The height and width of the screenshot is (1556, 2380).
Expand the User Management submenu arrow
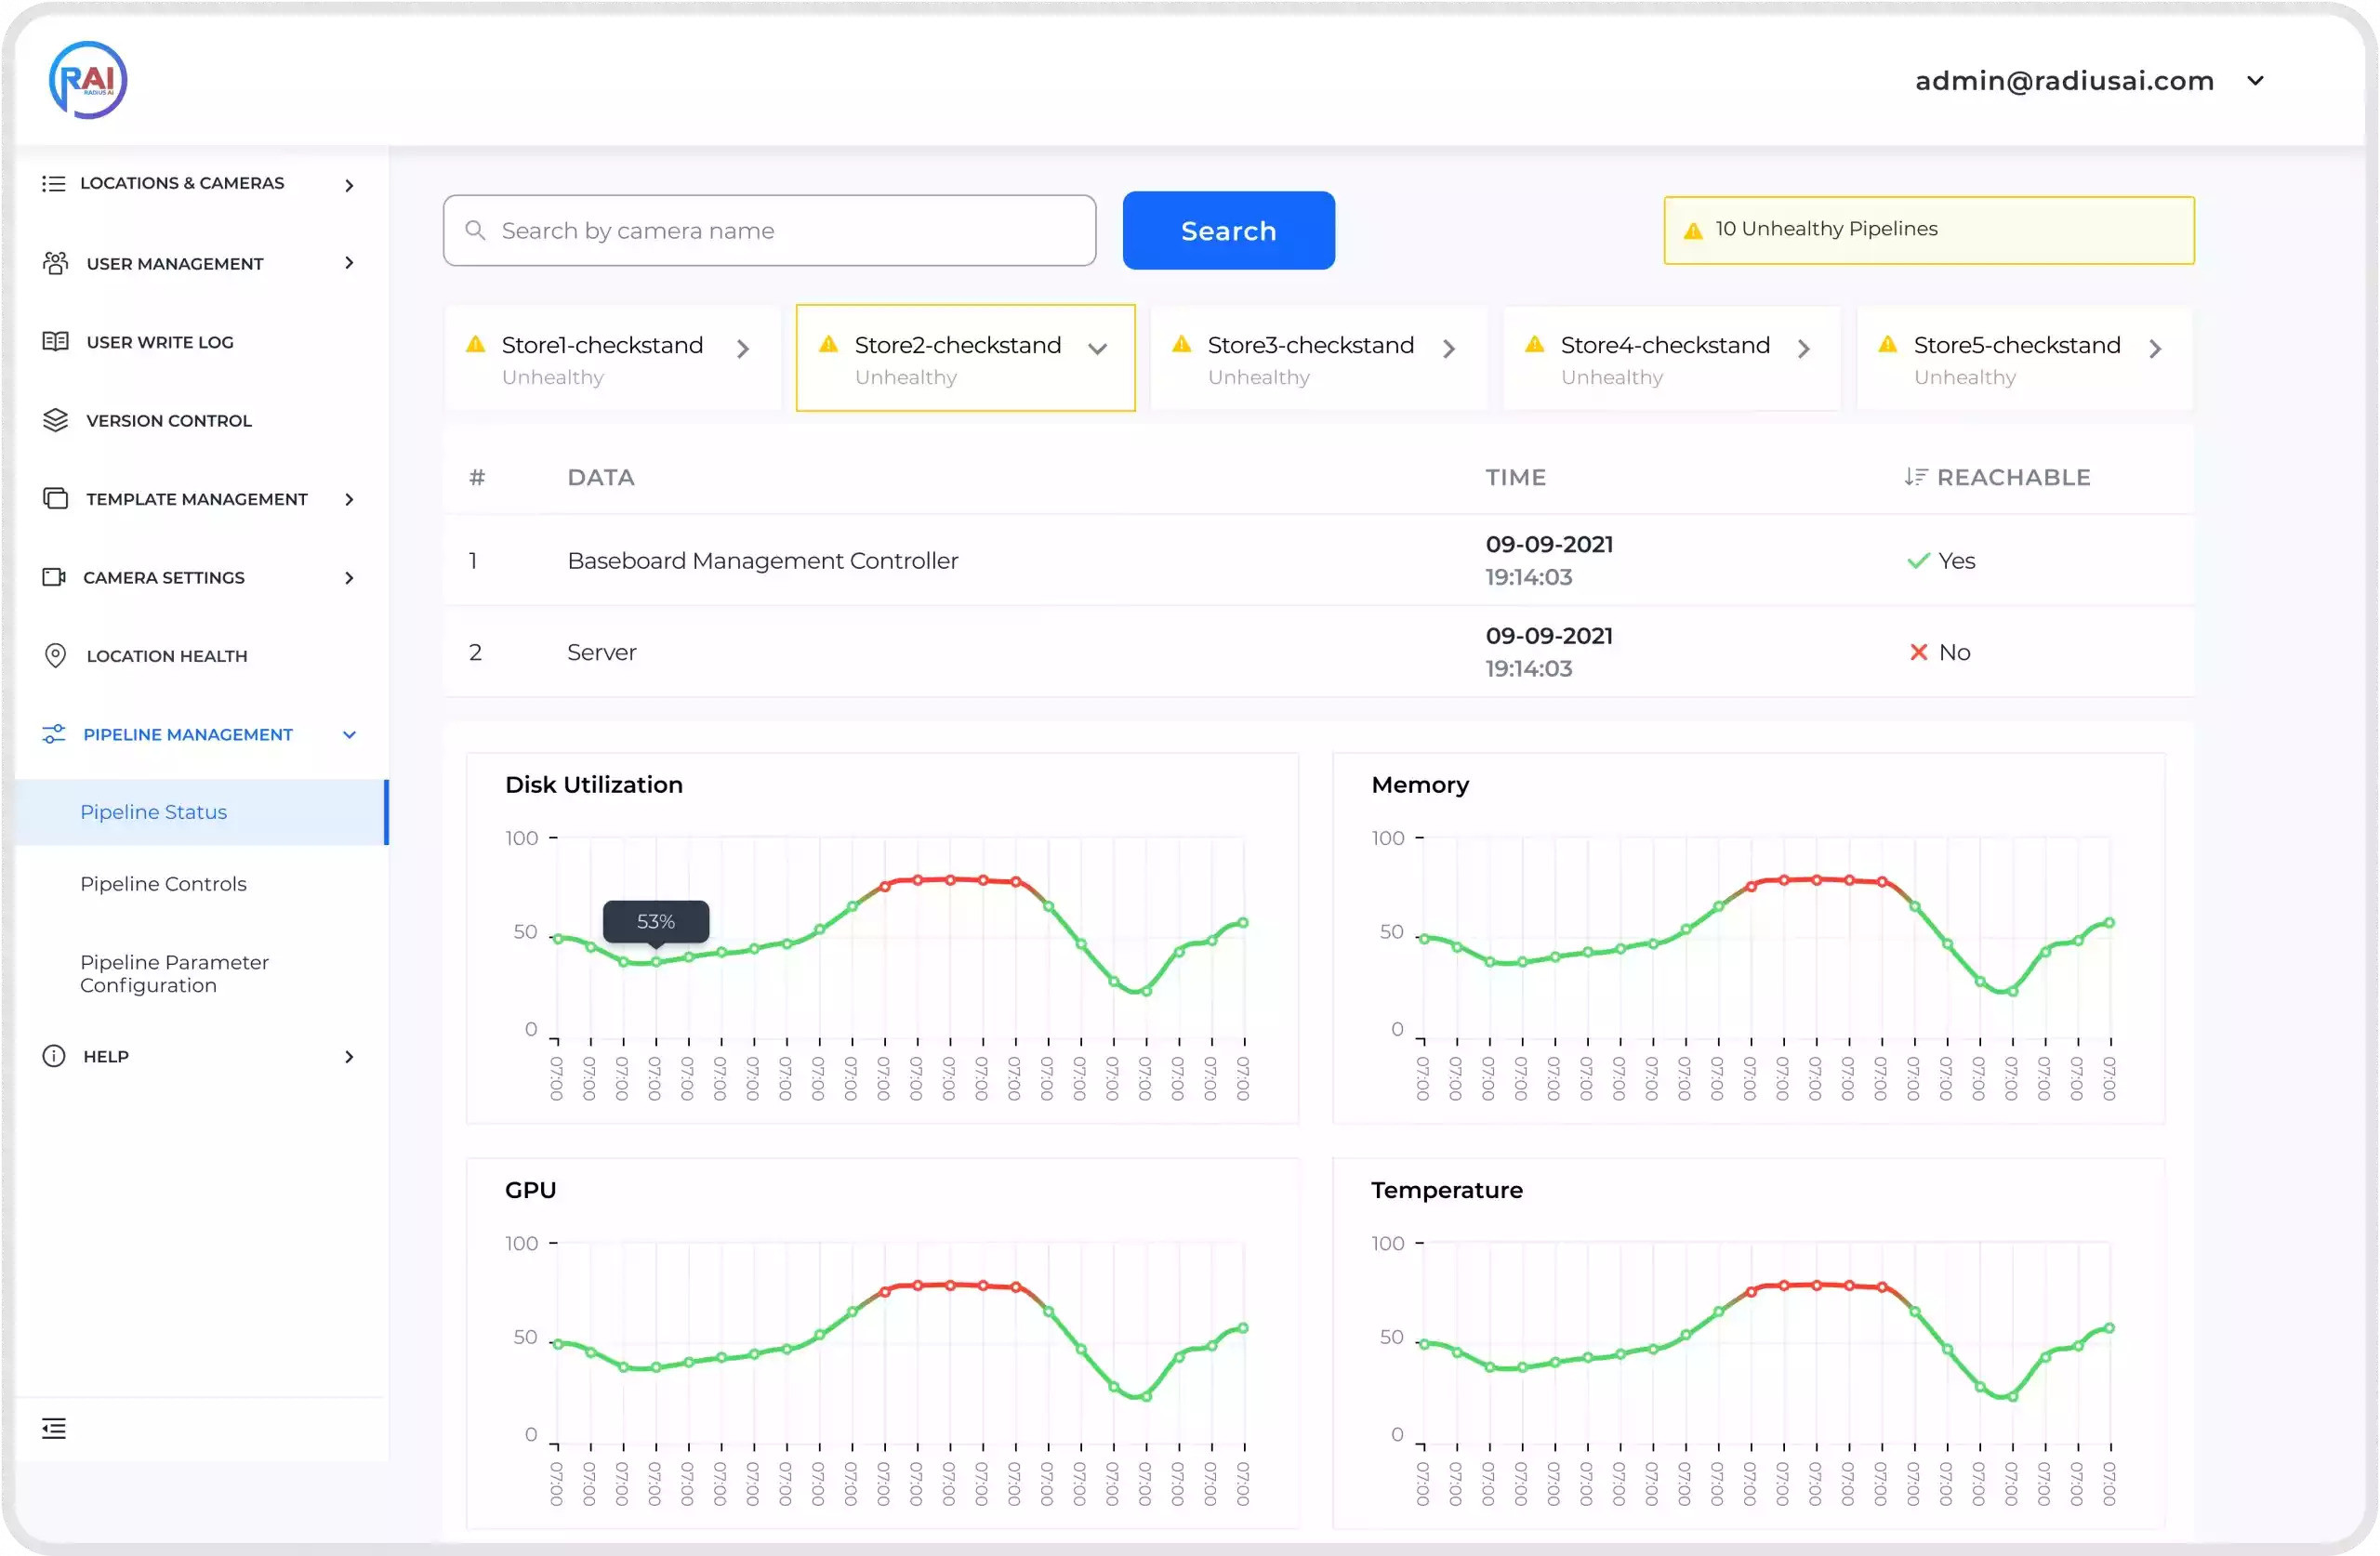(349, 263)
